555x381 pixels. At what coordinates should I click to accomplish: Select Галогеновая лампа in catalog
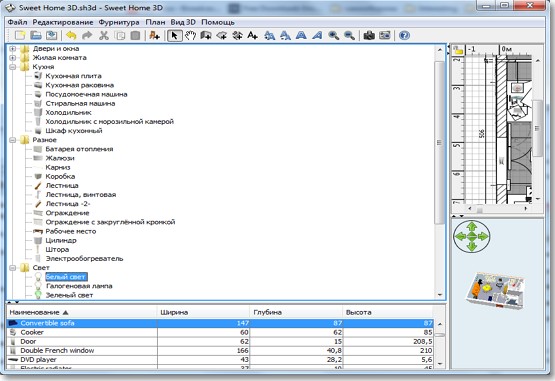[x=79, y=286]
